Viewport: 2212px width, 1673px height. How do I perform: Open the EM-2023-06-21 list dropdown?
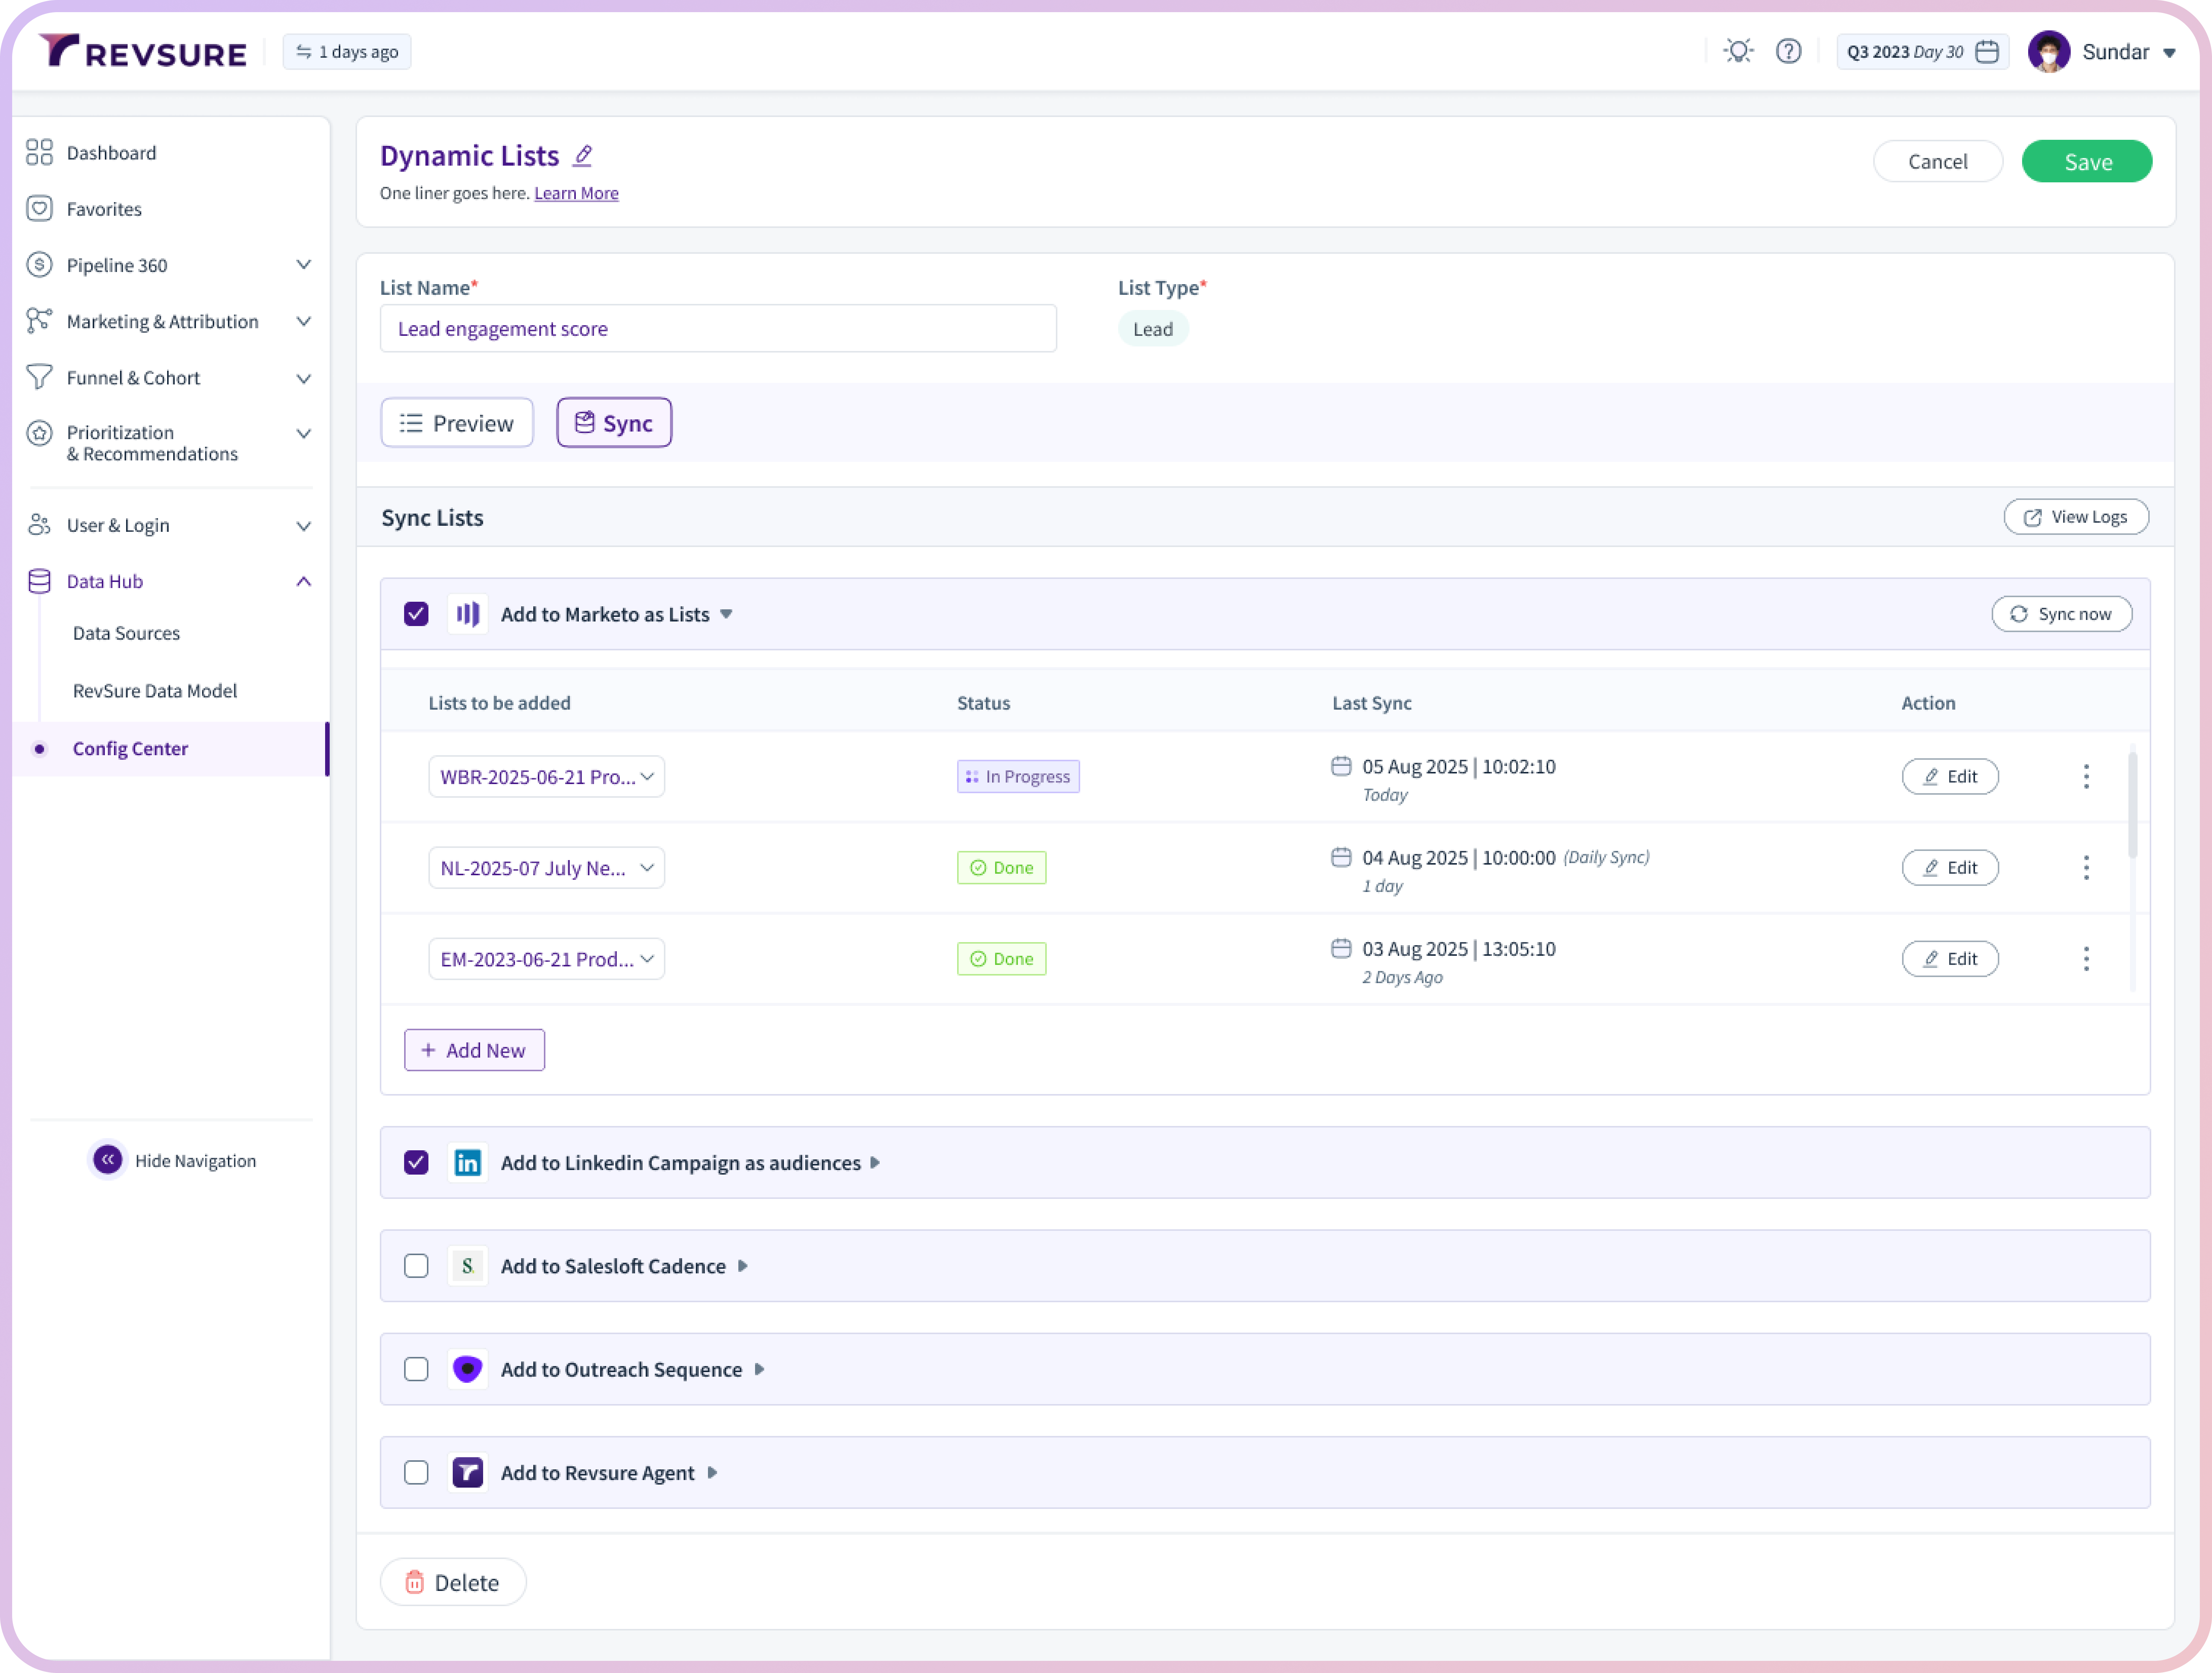(x=546, y=959)
